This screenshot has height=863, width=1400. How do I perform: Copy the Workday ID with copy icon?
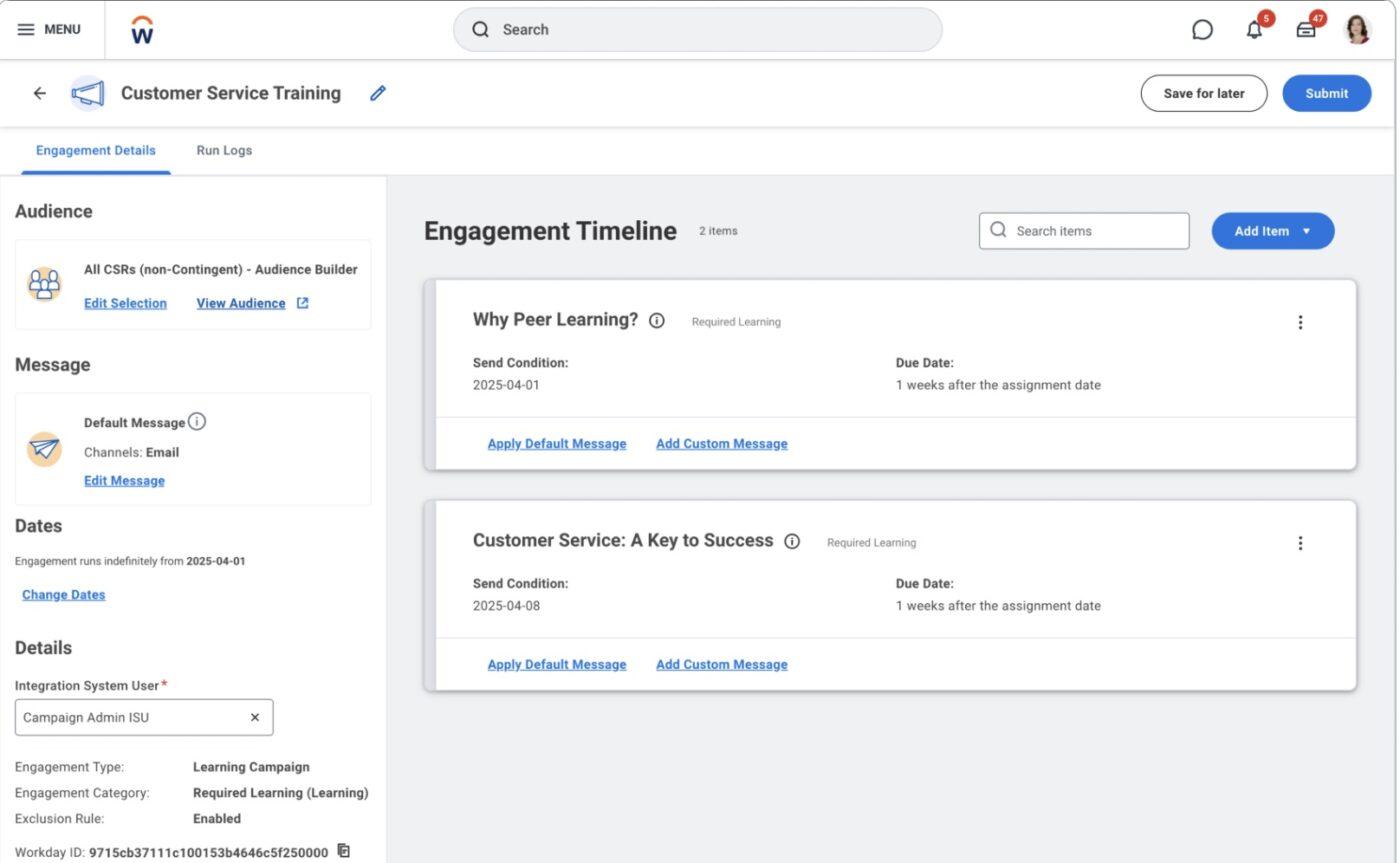(x=344, y=851)
